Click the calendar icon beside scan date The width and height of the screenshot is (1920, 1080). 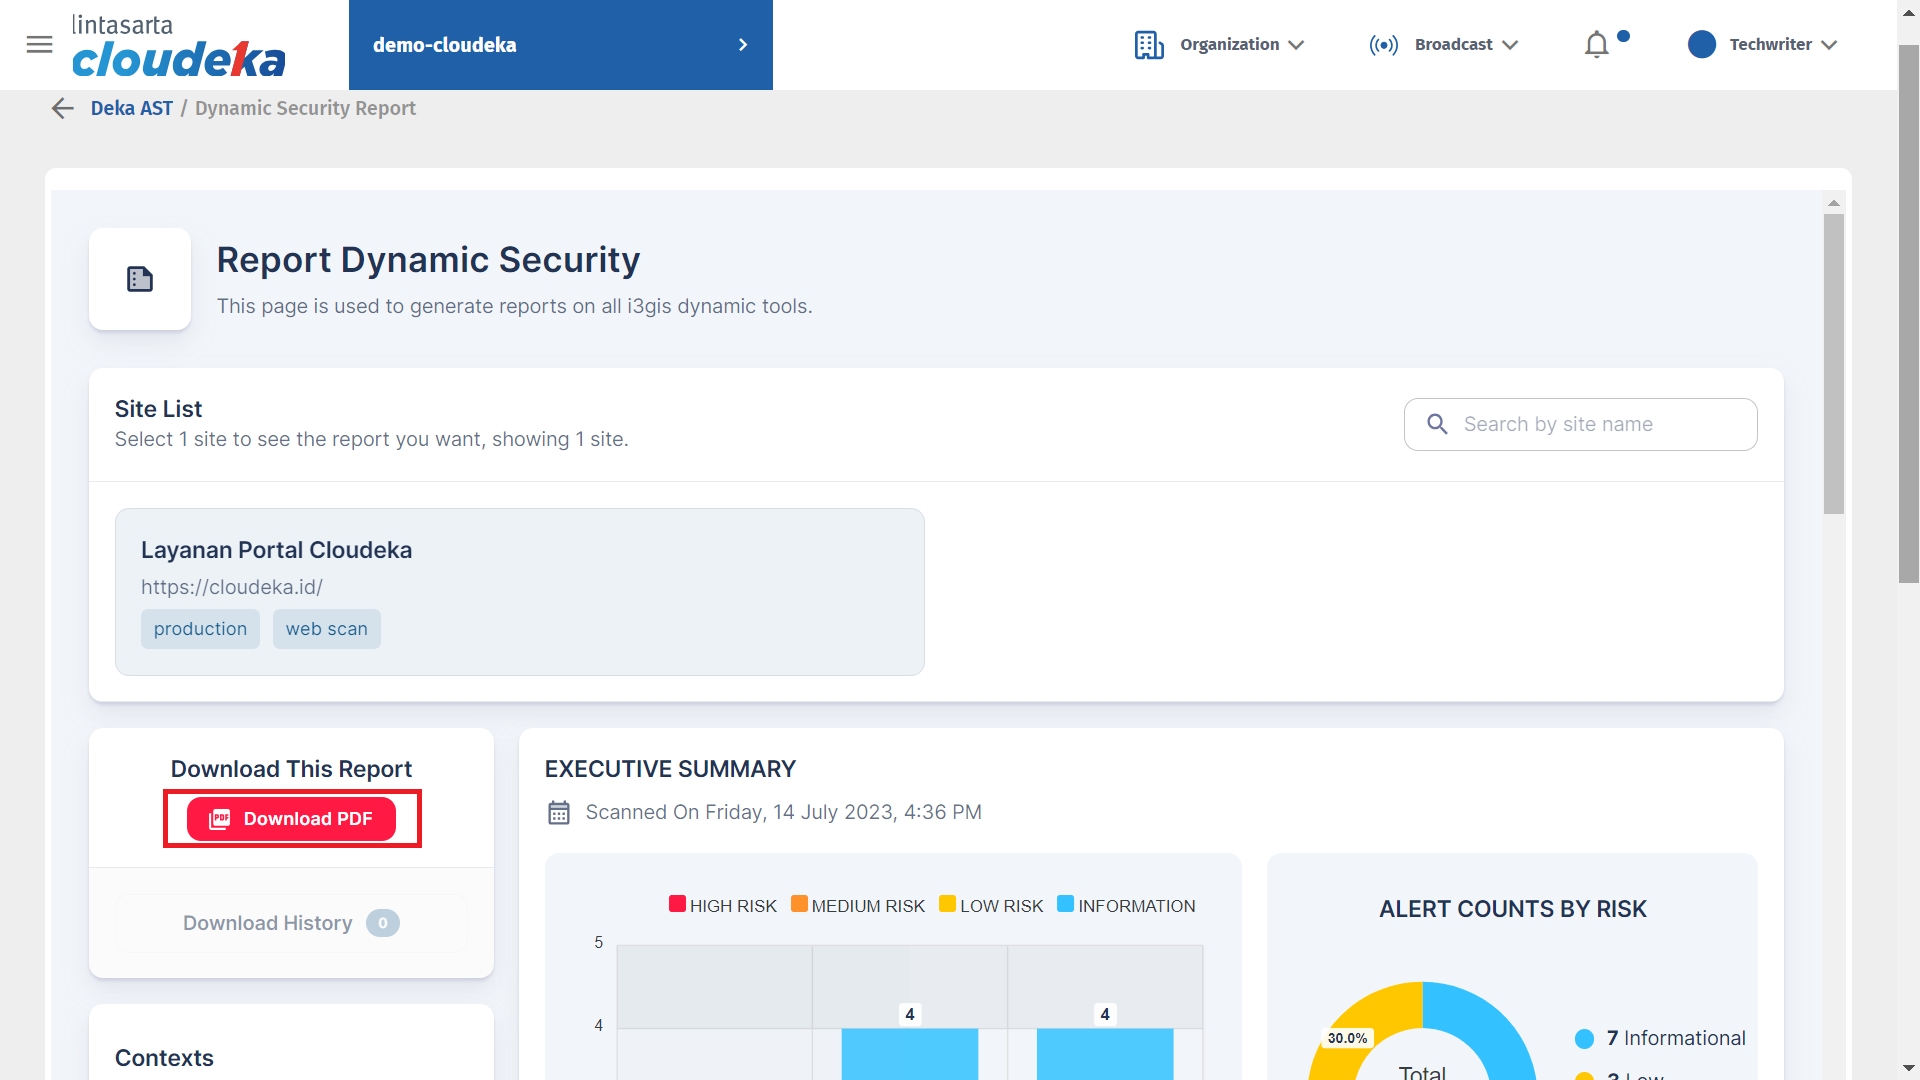[558, 812]
